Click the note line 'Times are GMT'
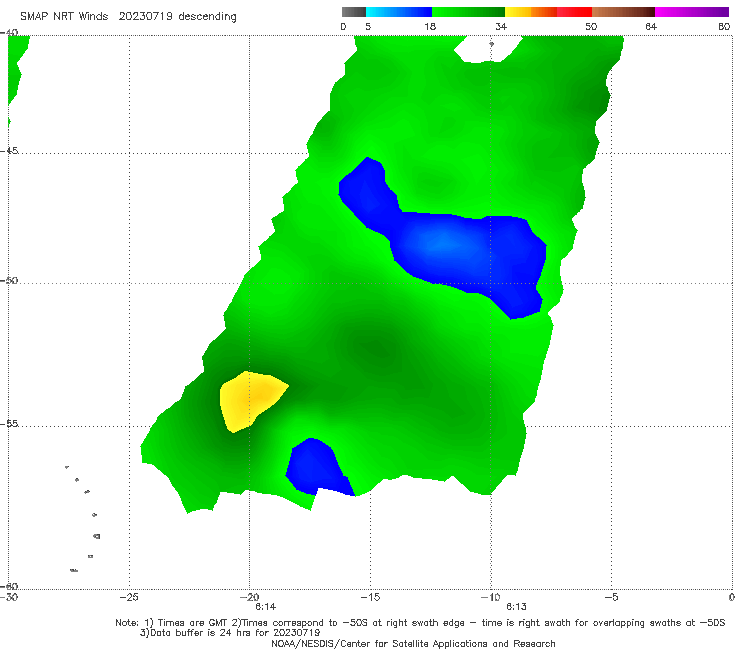 pos(191,623)
